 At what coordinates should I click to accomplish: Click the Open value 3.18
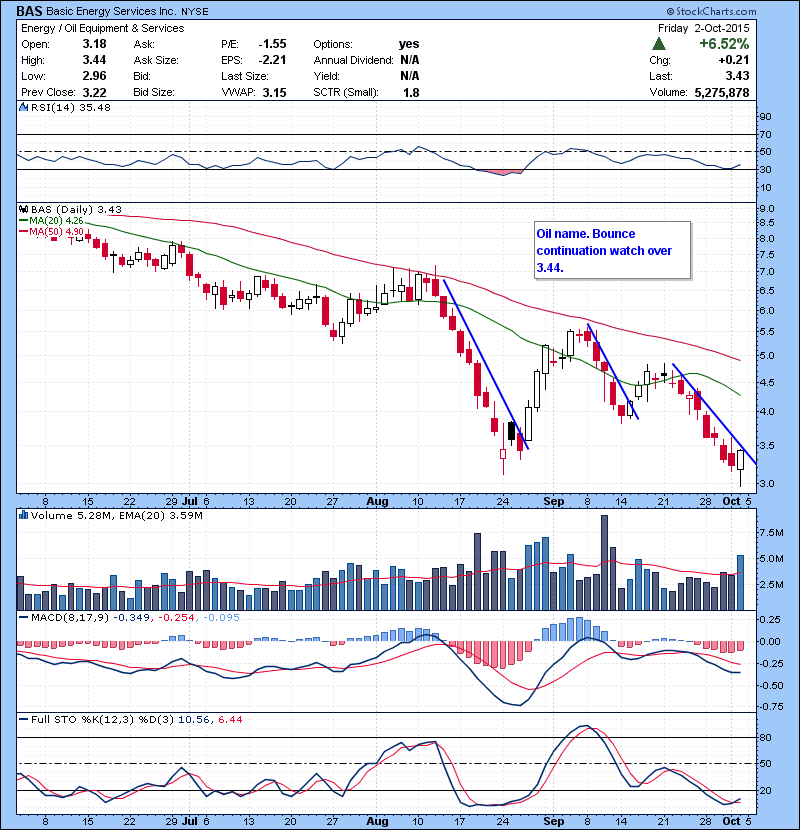click(x=94, y=44)
